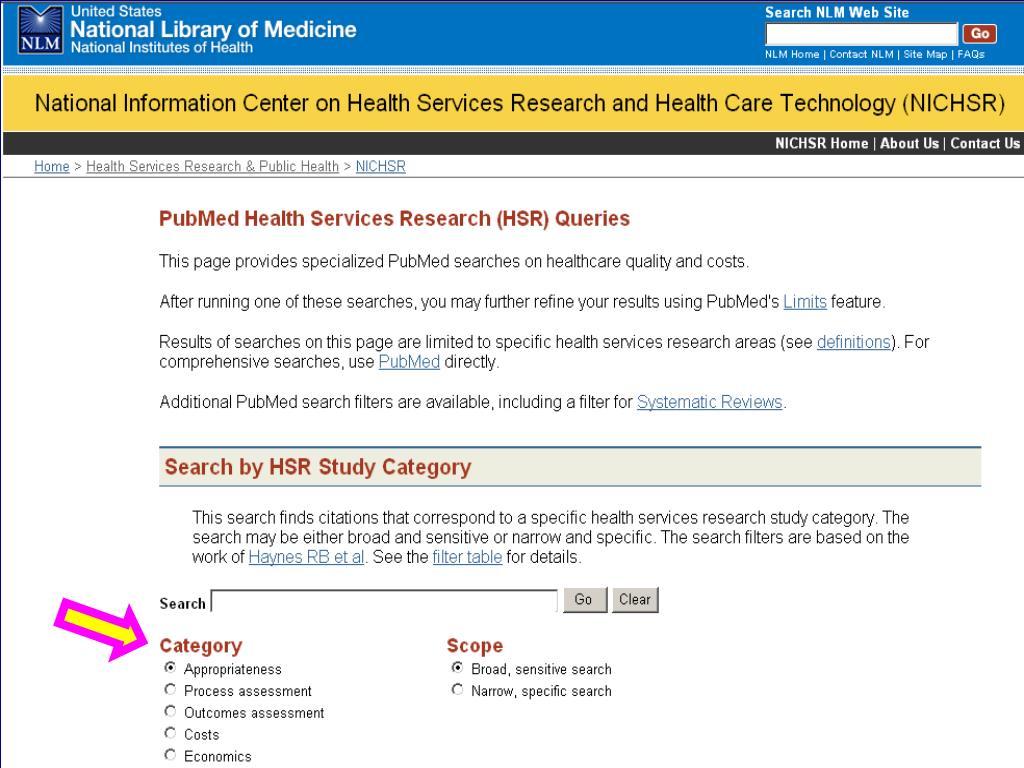Click the PubMed Health Services Research (HSR) Queries heading

[394, 218]
